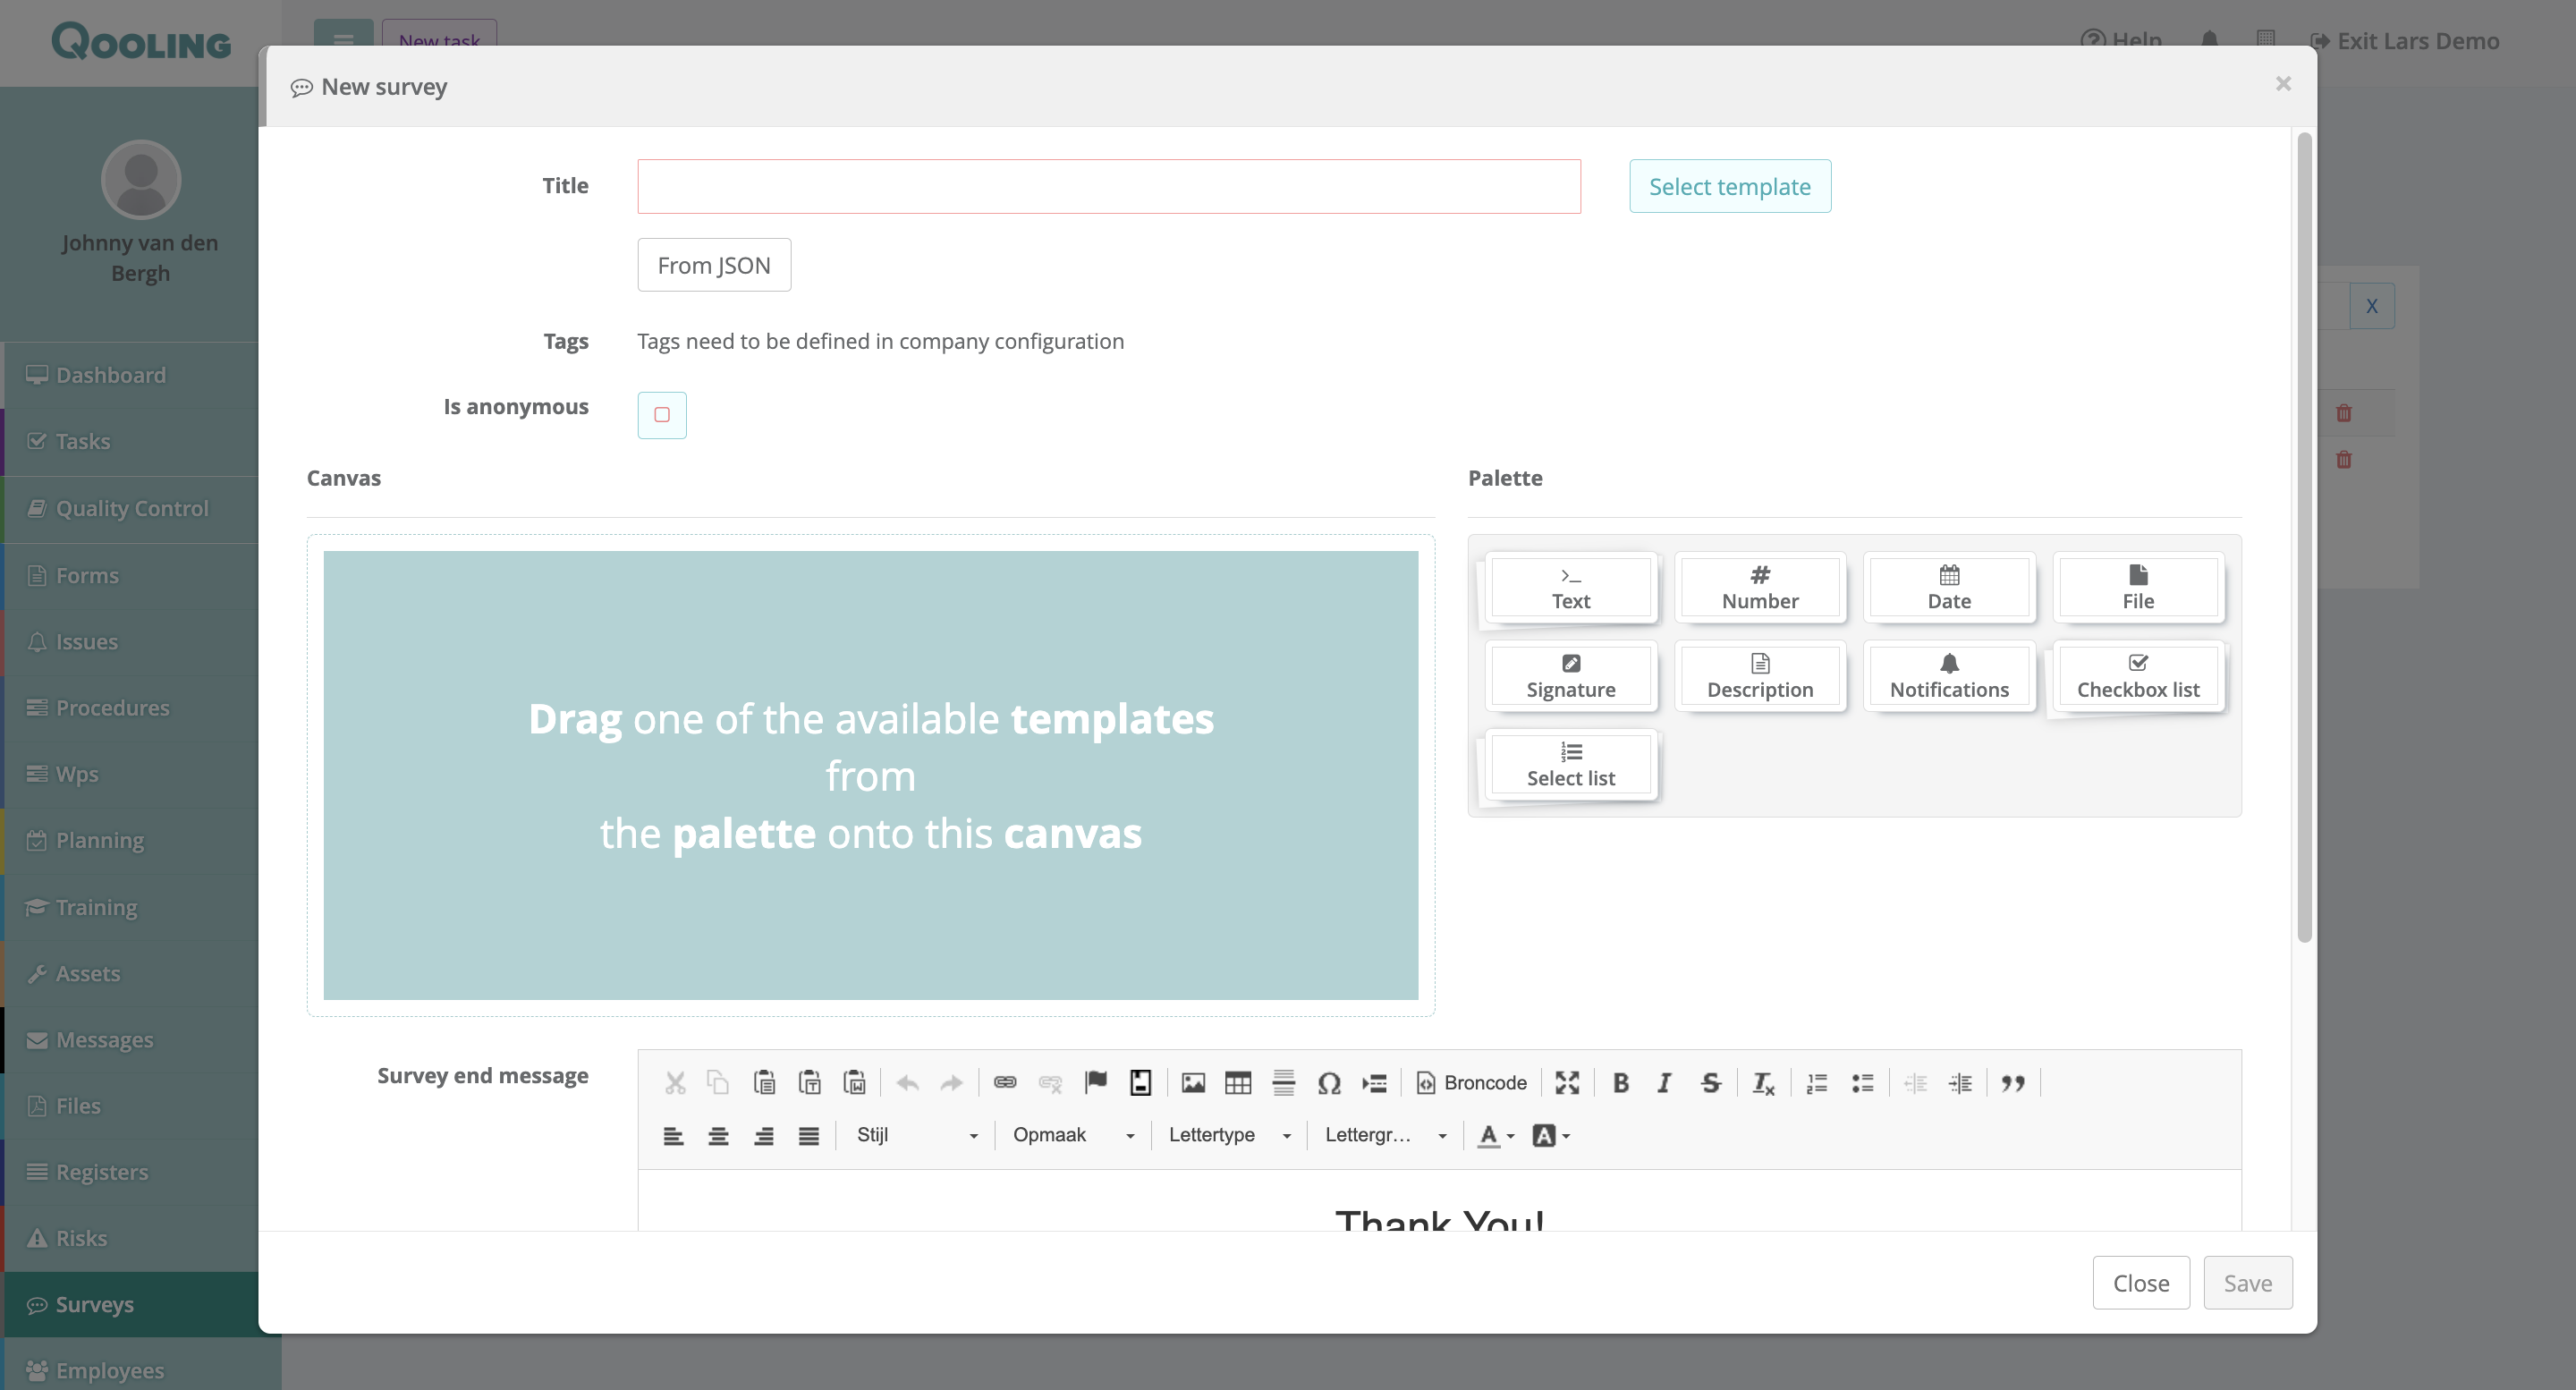Click the blockquote icon
2576x1390 pixels.
(2013, 1083)
